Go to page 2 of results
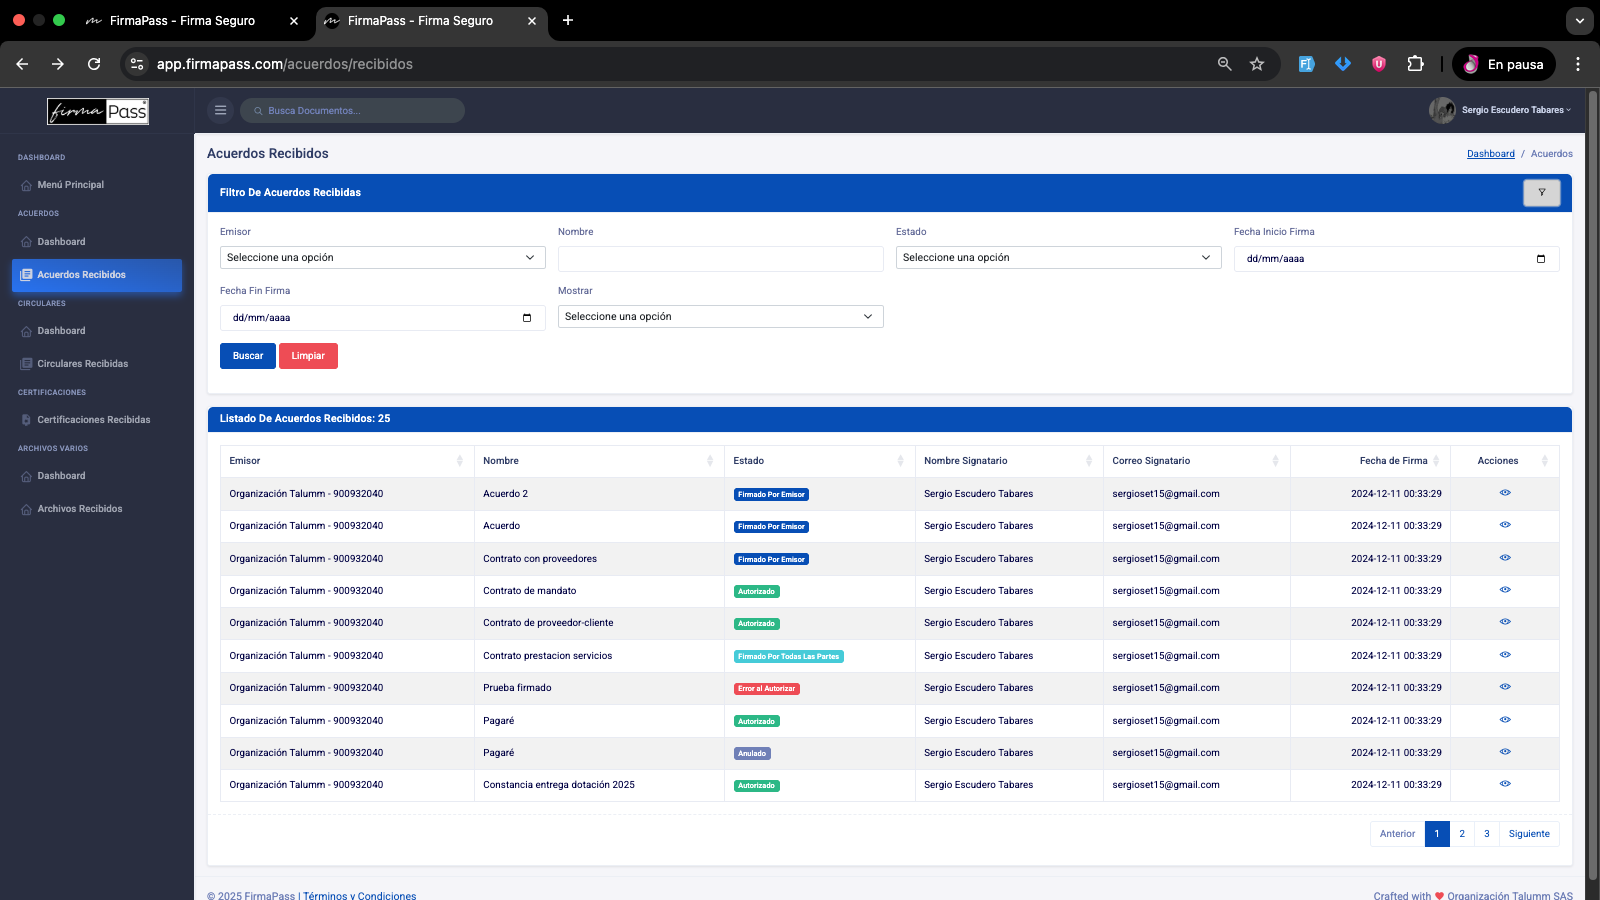Image resolution: width=1600 pixels, height=900 pixels. pos(1462,834)
